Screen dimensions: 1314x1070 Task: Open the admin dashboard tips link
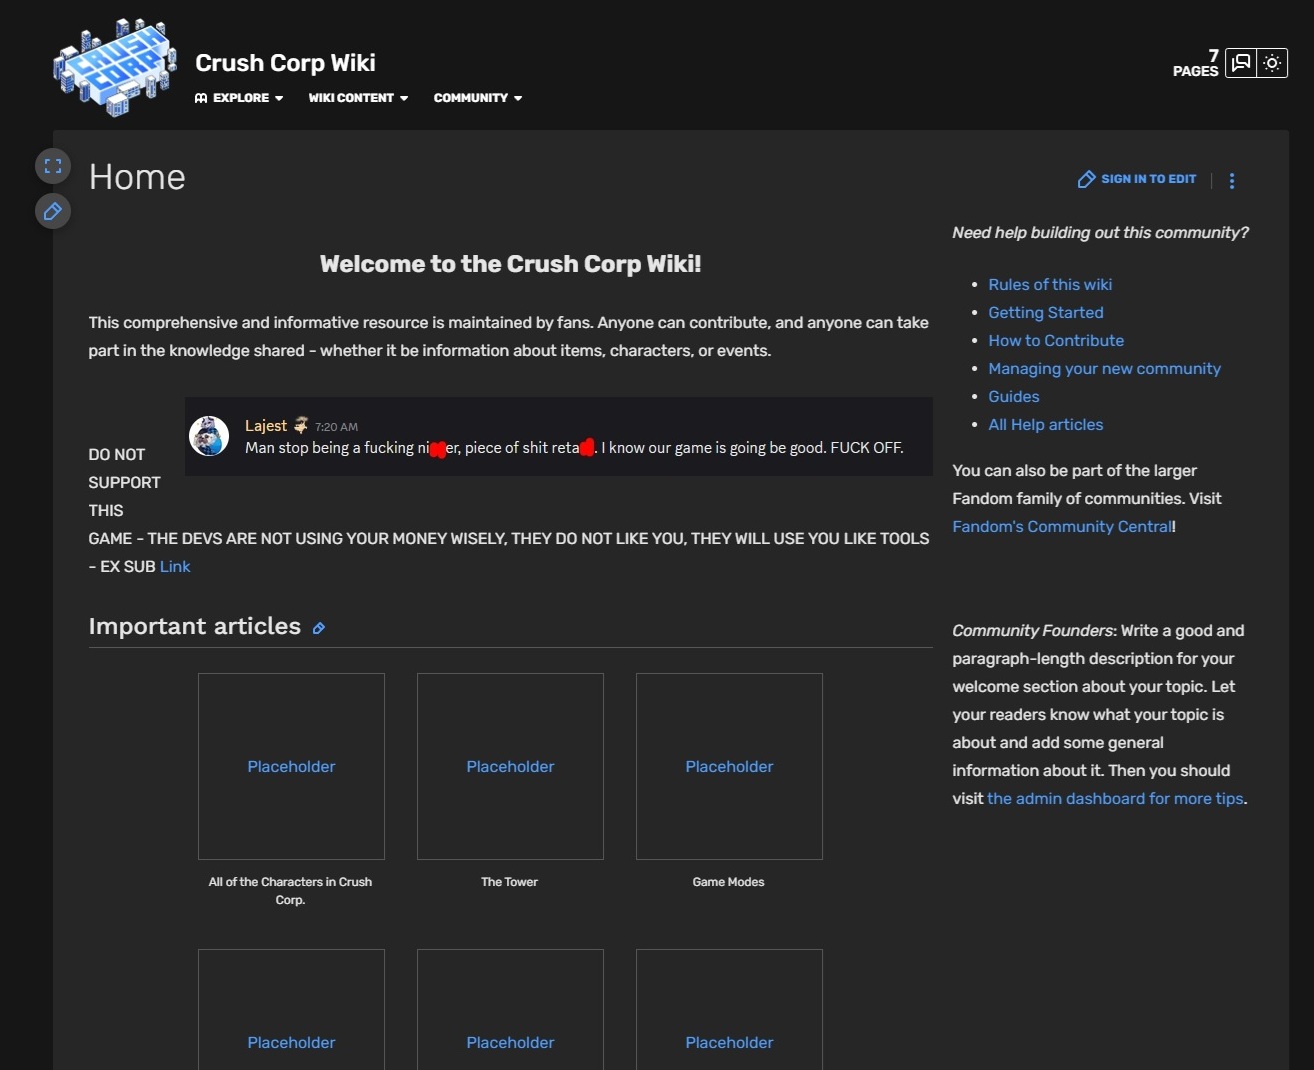[1115, 799]
